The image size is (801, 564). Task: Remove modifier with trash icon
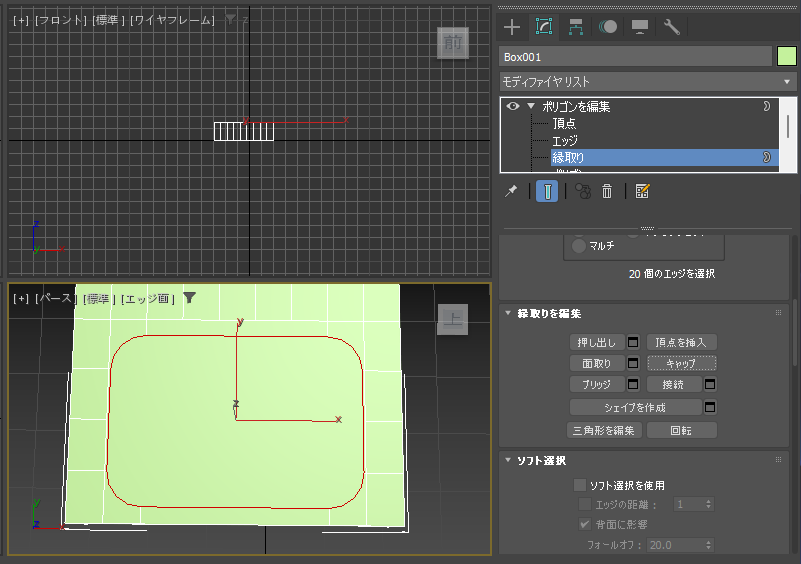tap(607, 192)
